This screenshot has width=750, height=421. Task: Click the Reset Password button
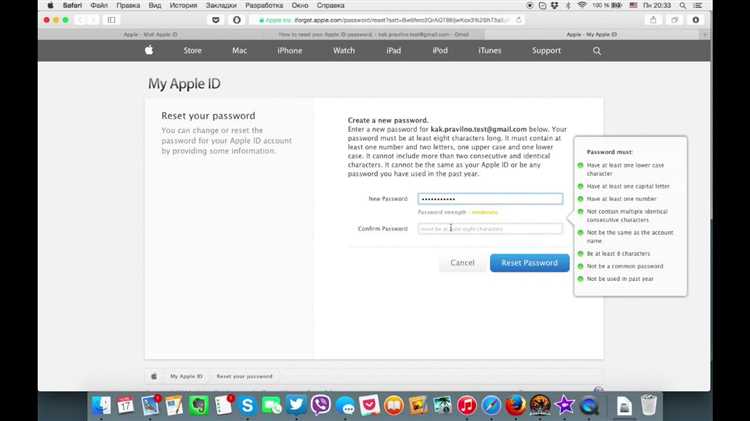[529, 263]
